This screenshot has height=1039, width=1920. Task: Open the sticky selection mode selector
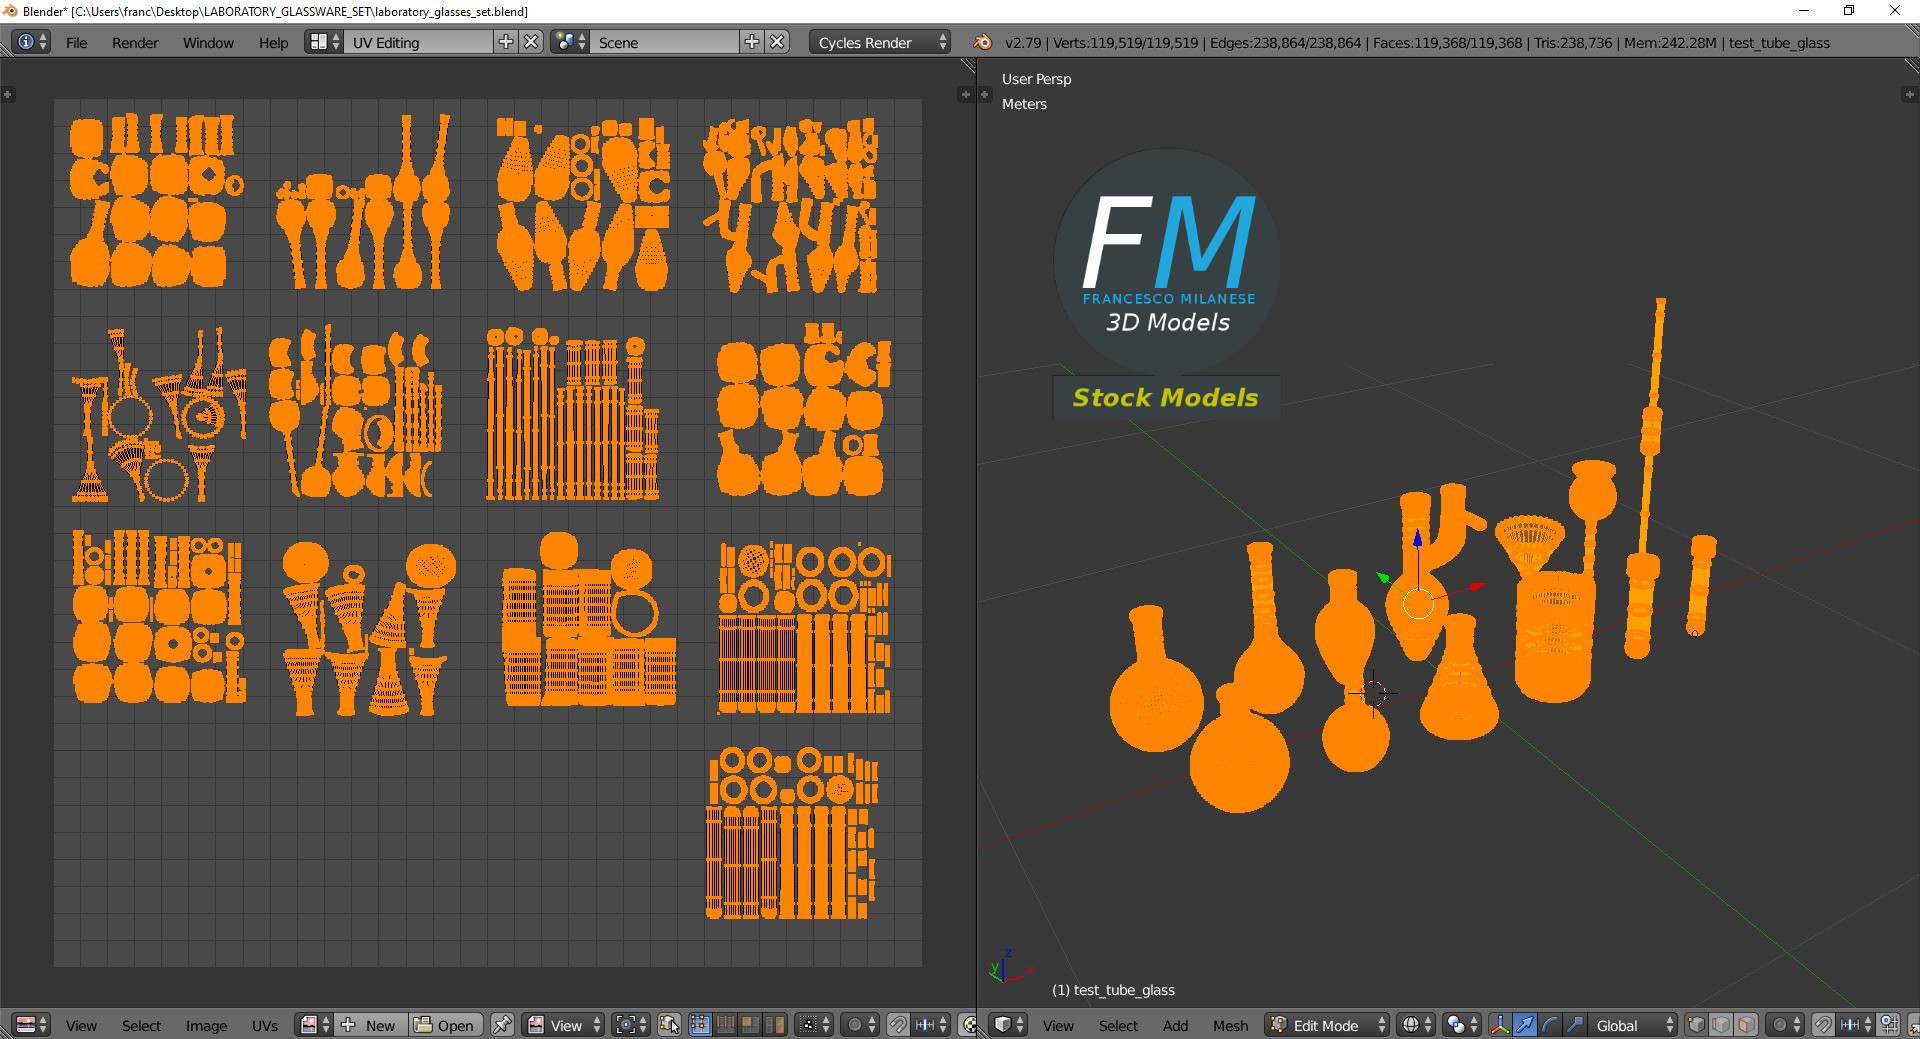pyautogui.click(x=813, y=1025)
